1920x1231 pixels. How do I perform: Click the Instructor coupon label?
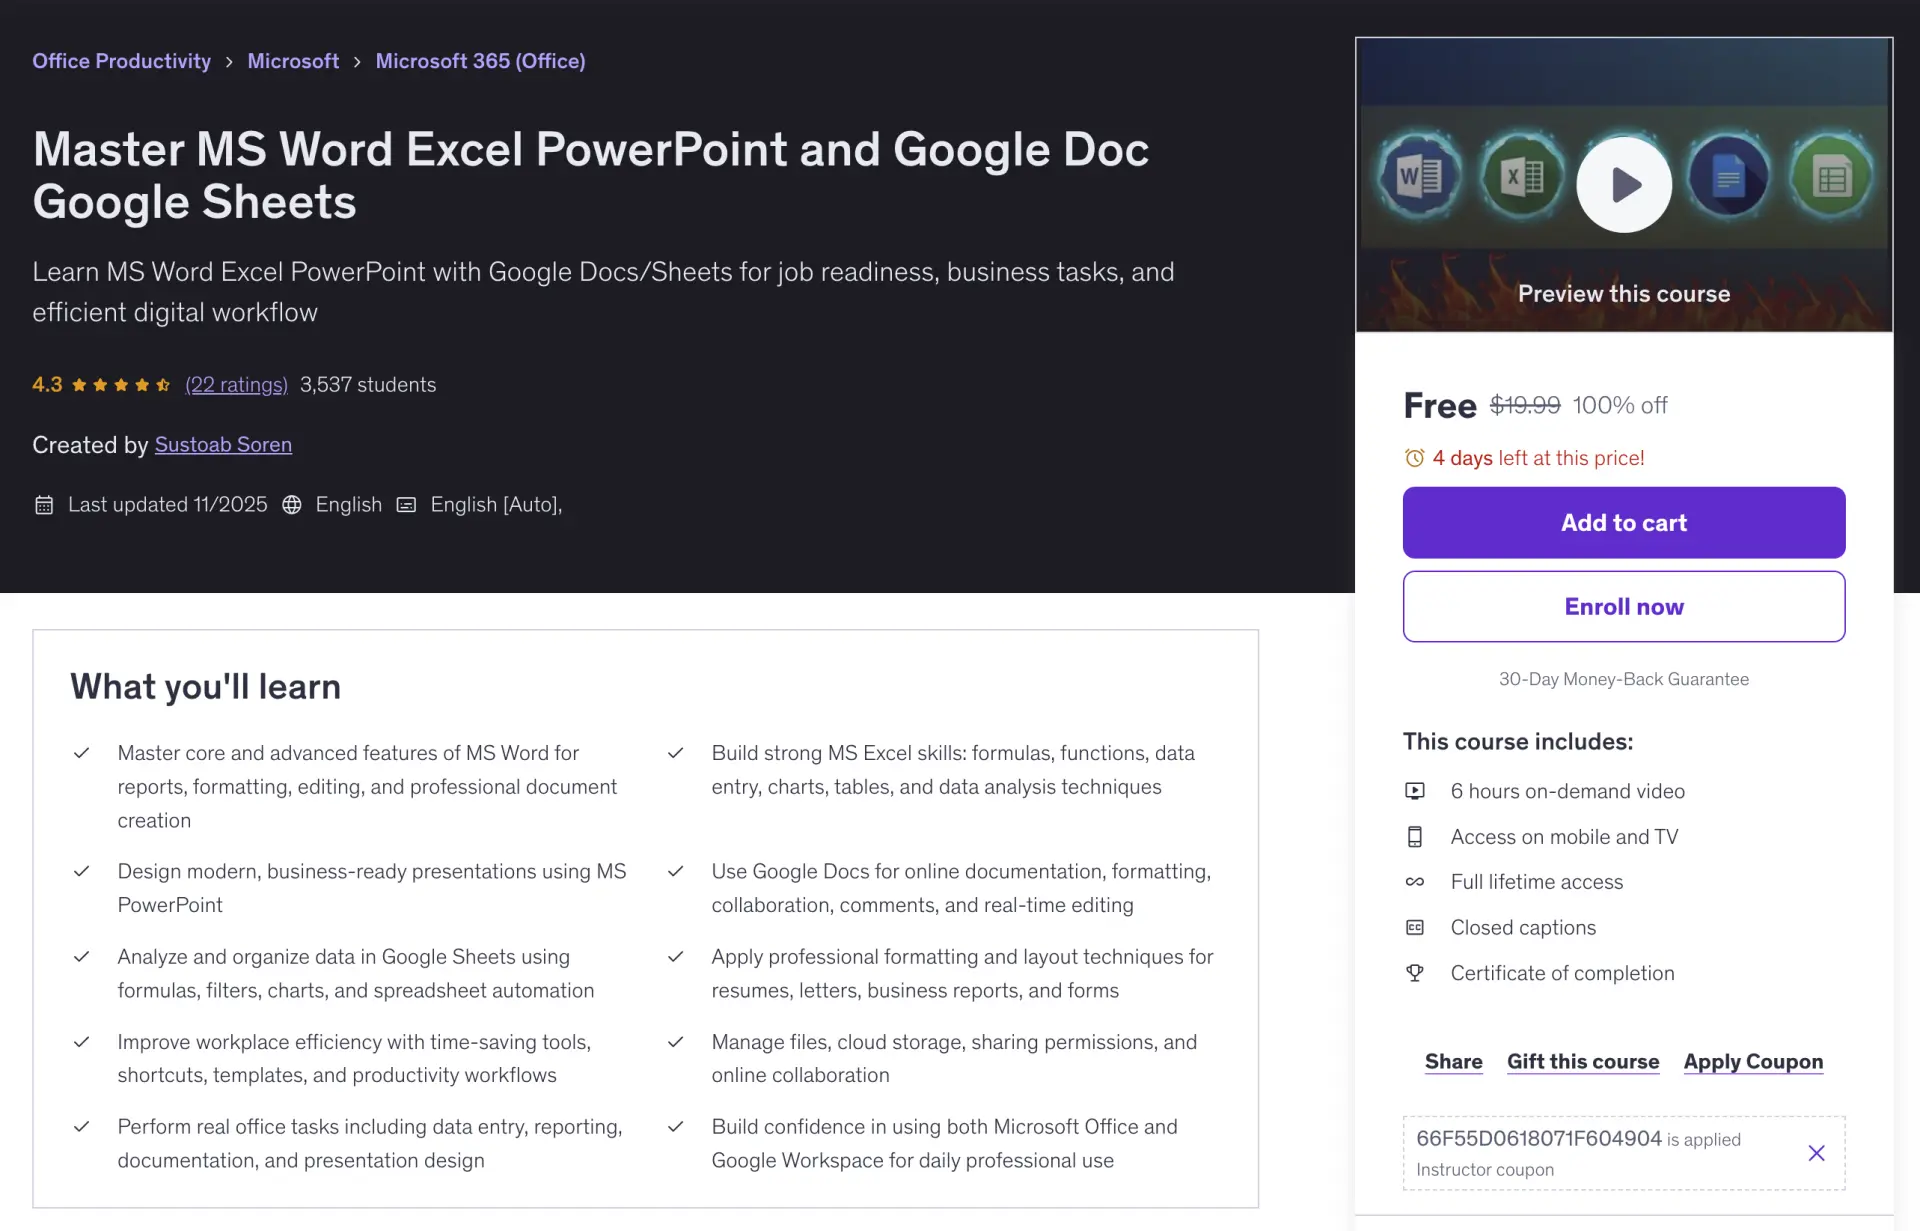[x=1485, y=1170]
